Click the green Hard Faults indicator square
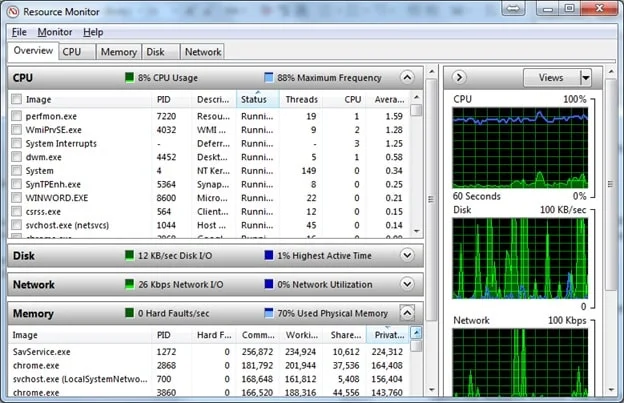624x403 pixels. (x=129, y=313)
